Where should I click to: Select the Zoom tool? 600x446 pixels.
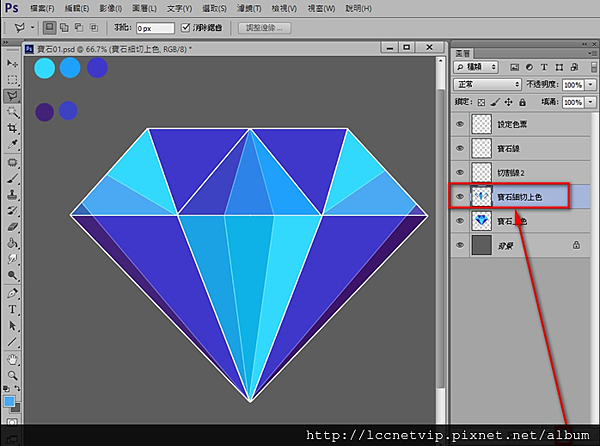[12, 375]
